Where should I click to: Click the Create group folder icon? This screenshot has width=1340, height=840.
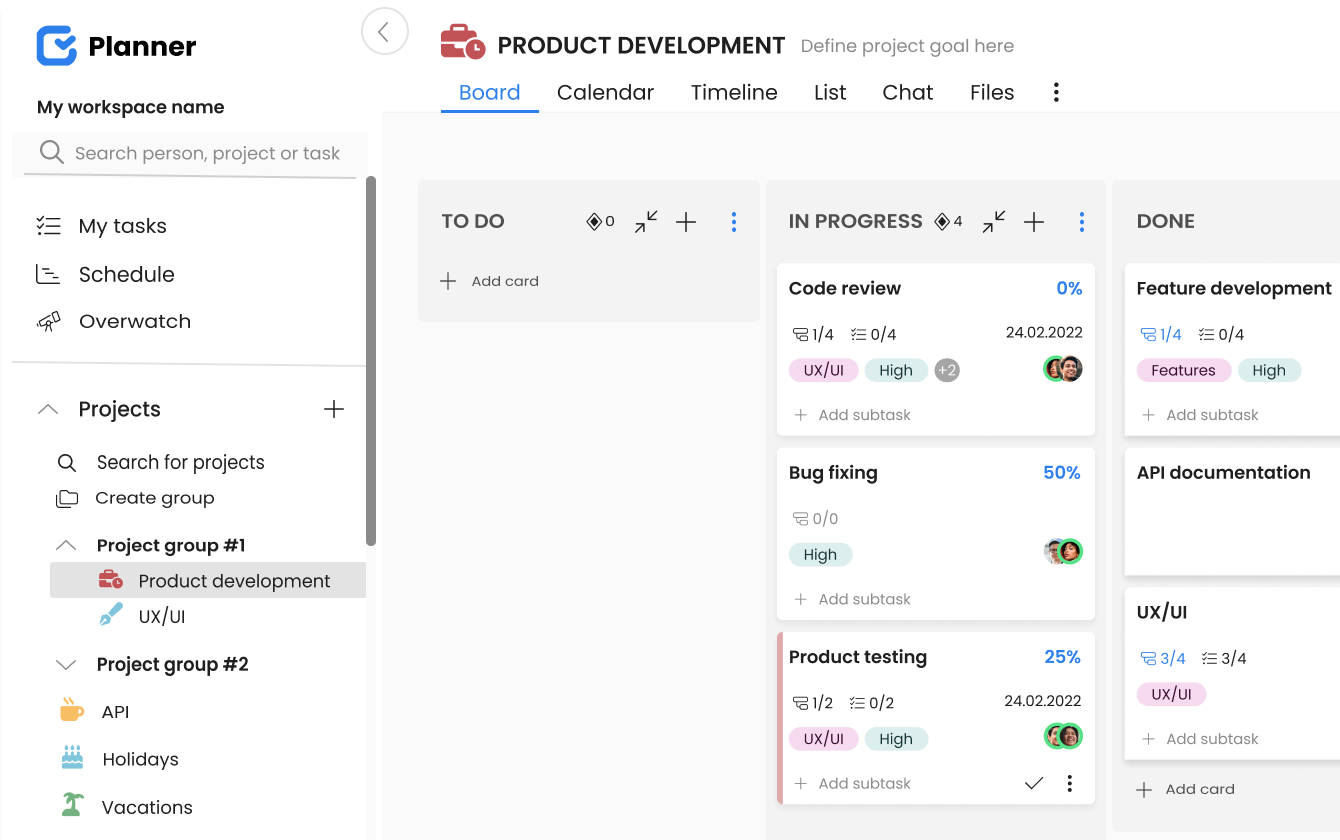[x=67, y=498]
